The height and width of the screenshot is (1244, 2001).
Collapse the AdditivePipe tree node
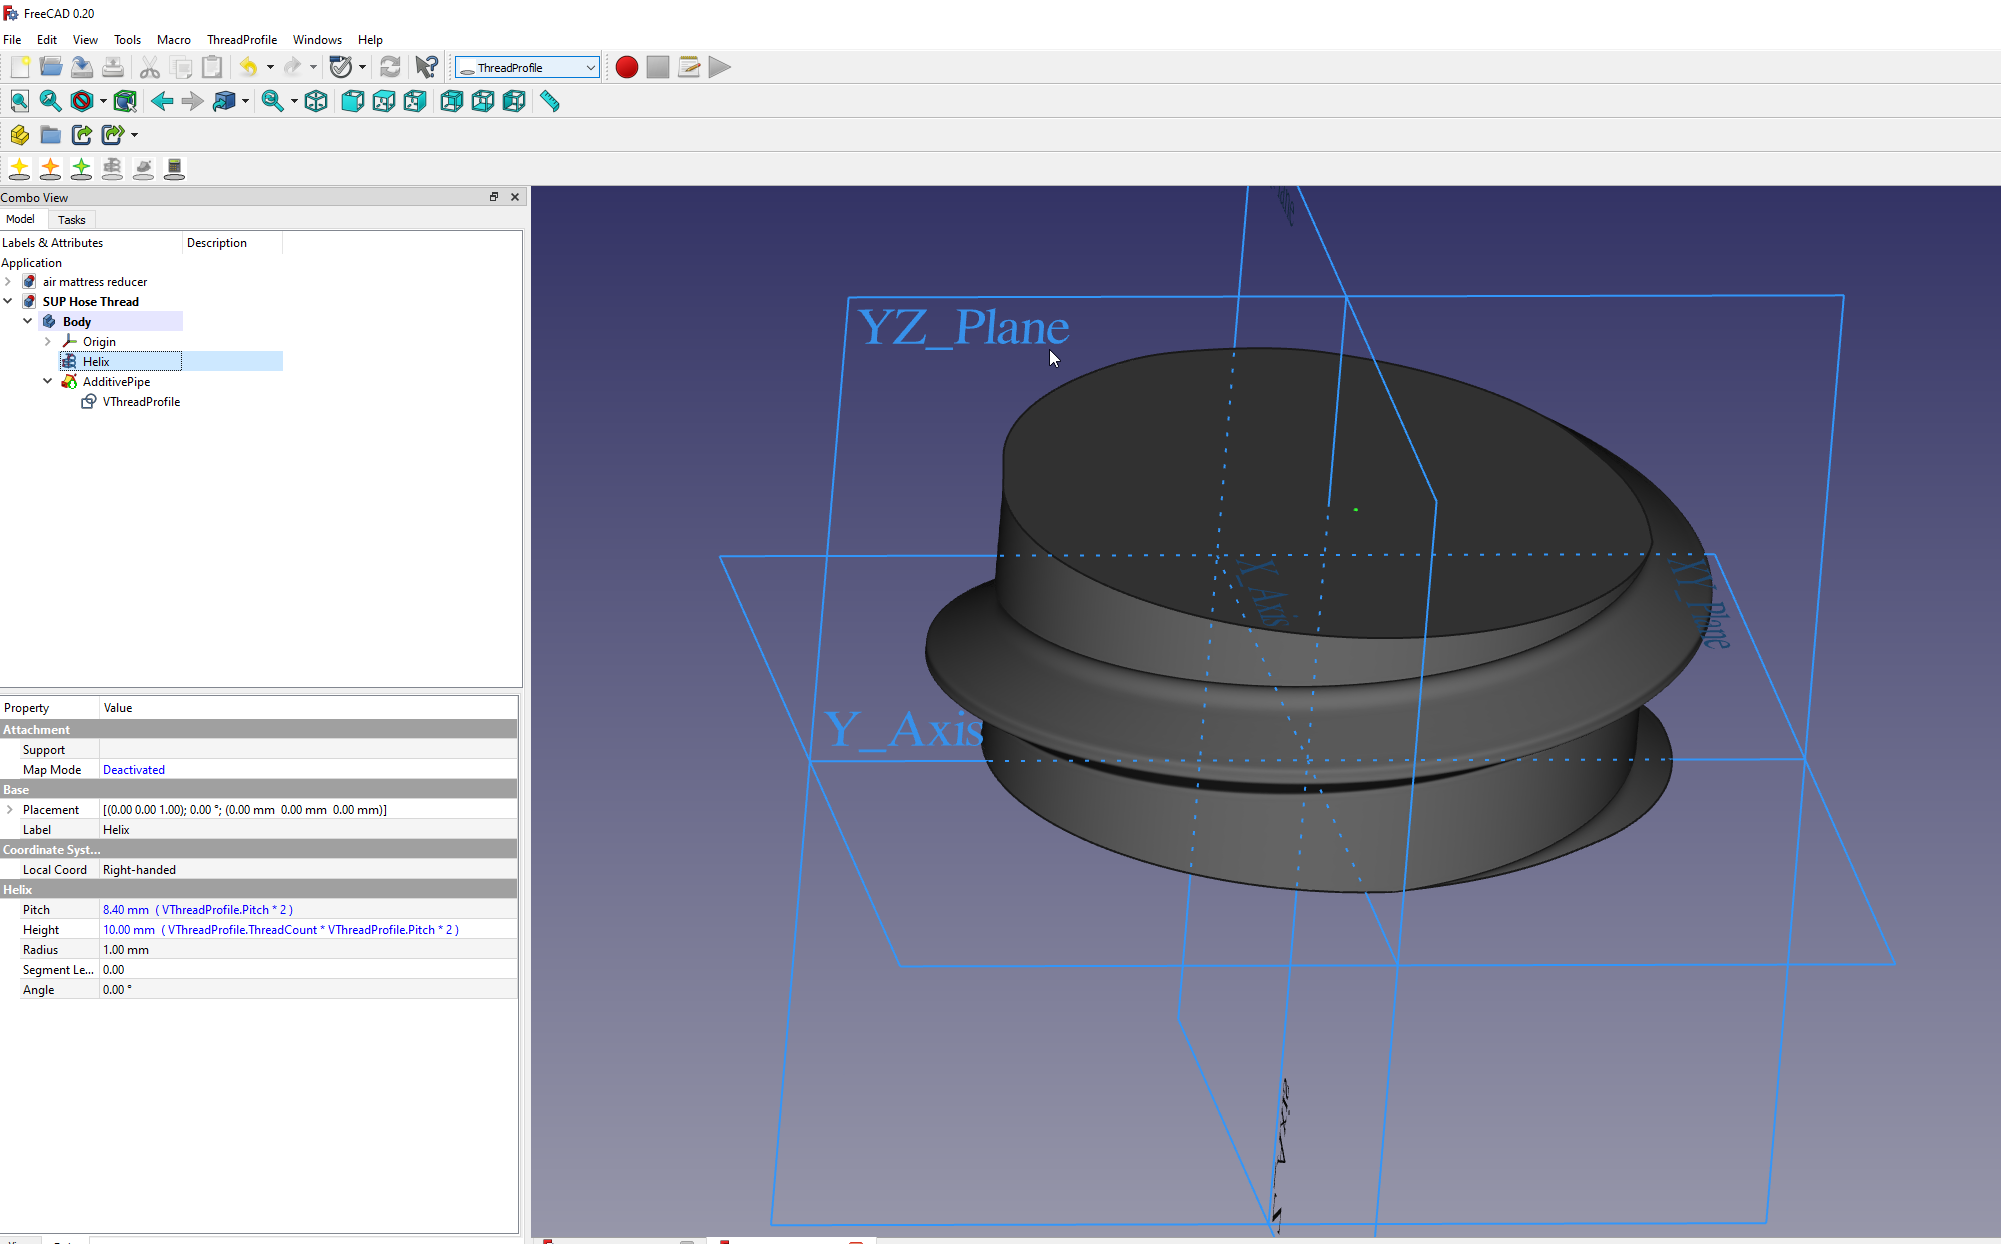[x=47, y=381]
